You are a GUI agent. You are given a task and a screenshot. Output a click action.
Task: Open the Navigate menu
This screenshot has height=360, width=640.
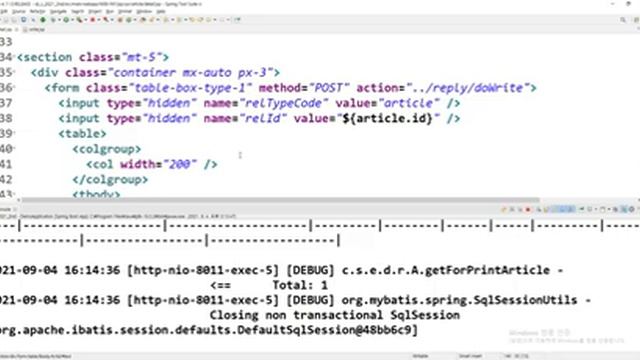(58, 11)
